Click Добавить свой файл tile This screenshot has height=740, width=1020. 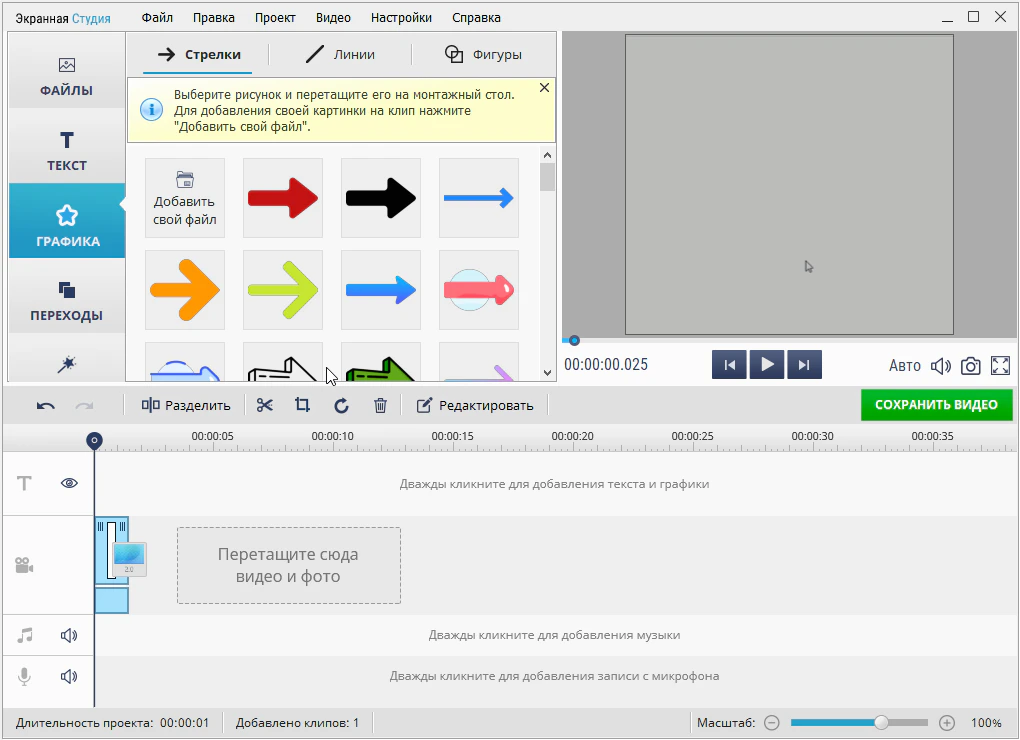coord(185,198)
